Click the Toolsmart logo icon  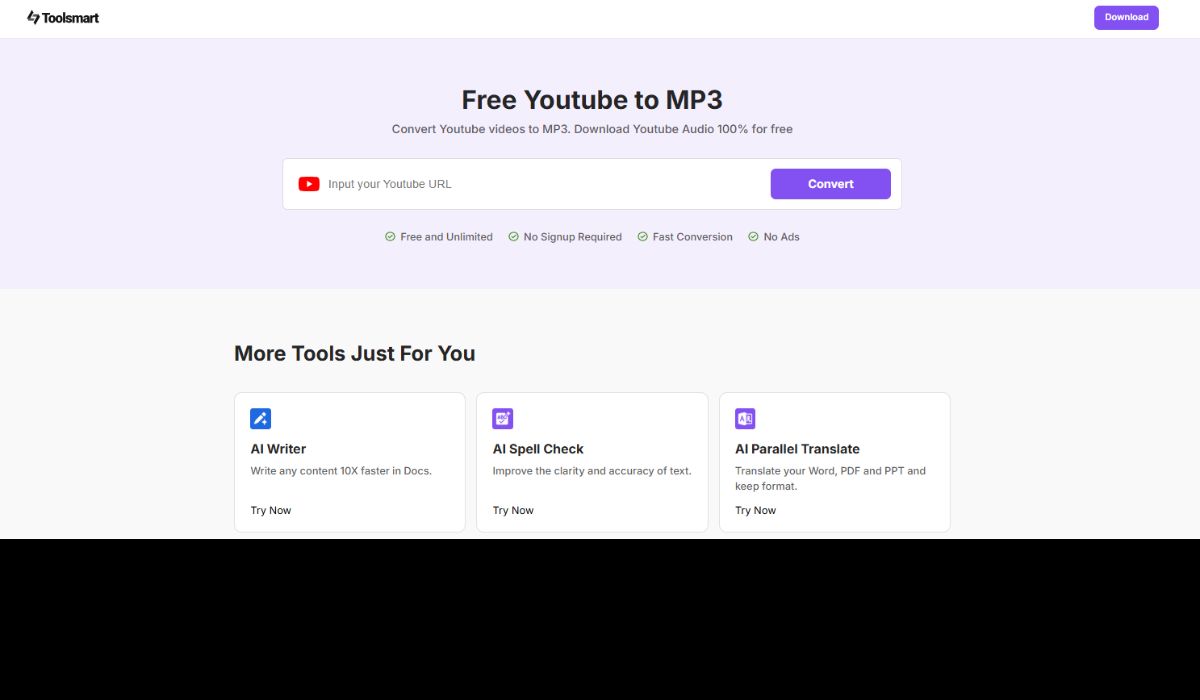point(33,17)
